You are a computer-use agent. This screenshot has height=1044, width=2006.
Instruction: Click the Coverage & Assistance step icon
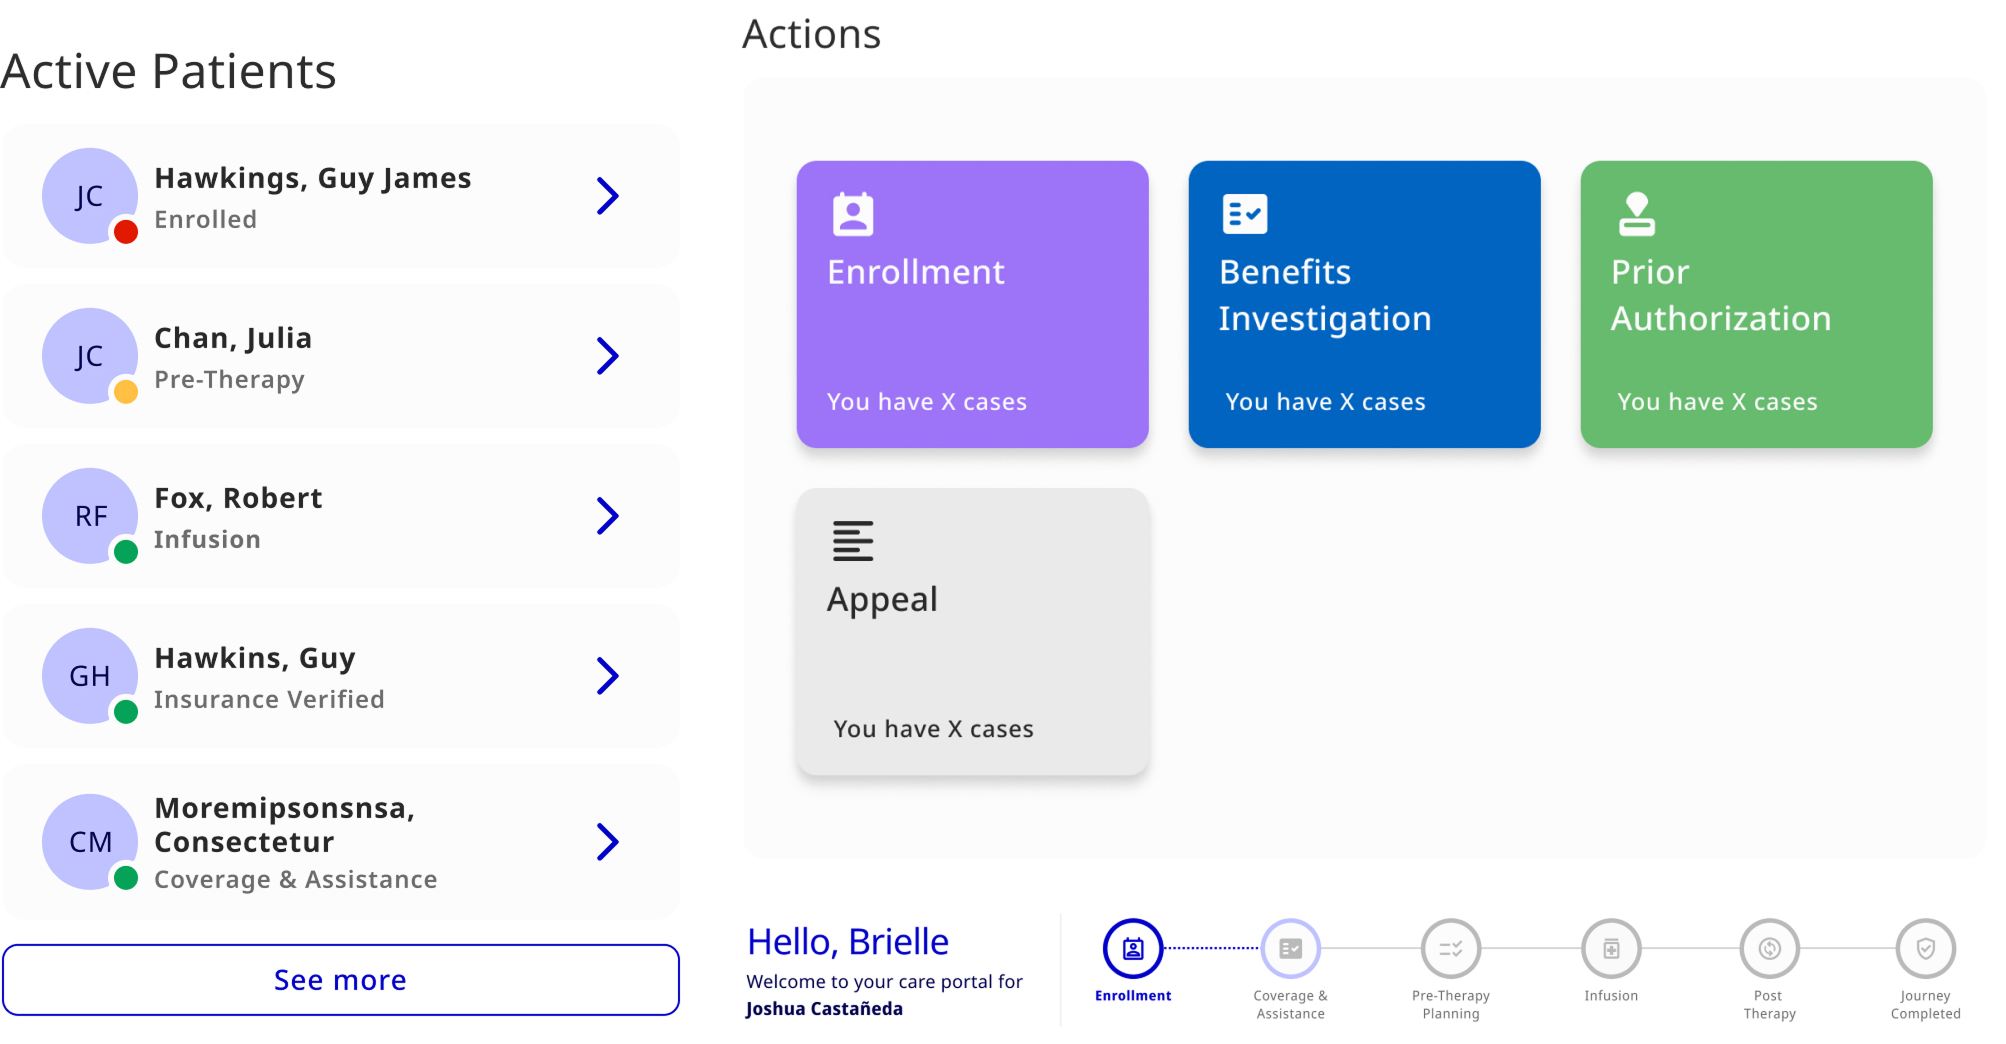pos(1290,948)
